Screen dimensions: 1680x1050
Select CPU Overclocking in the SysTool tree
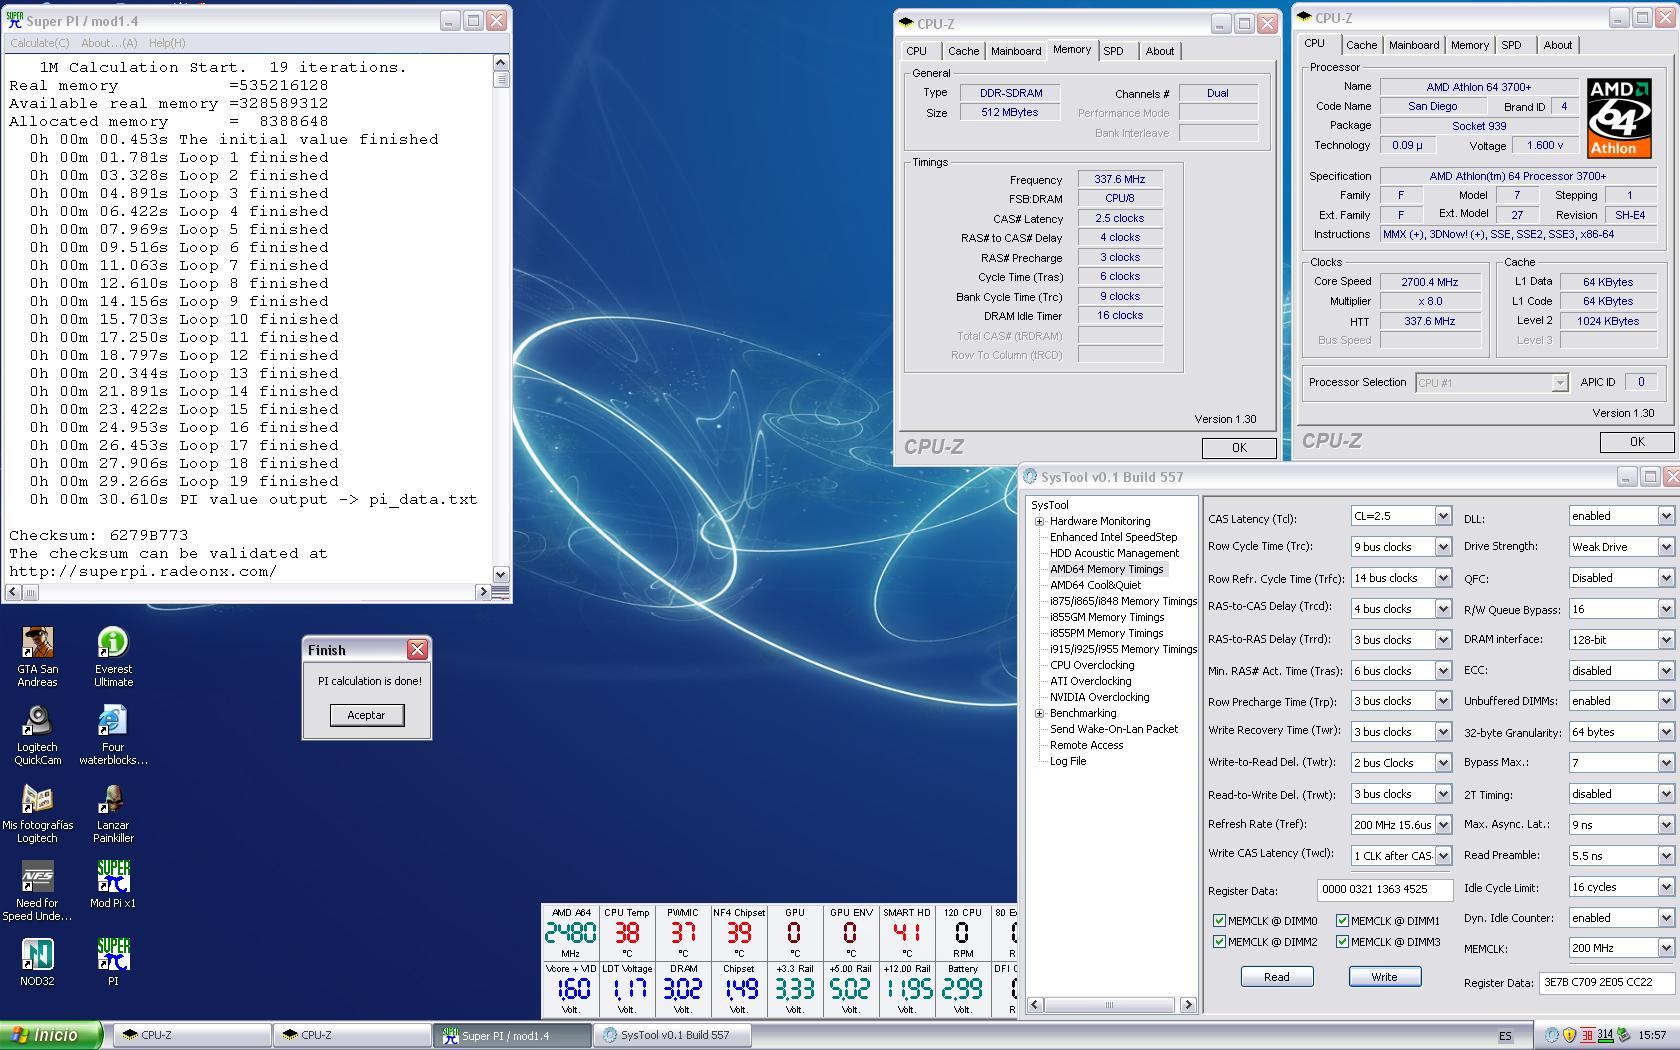click(1092, 665)
